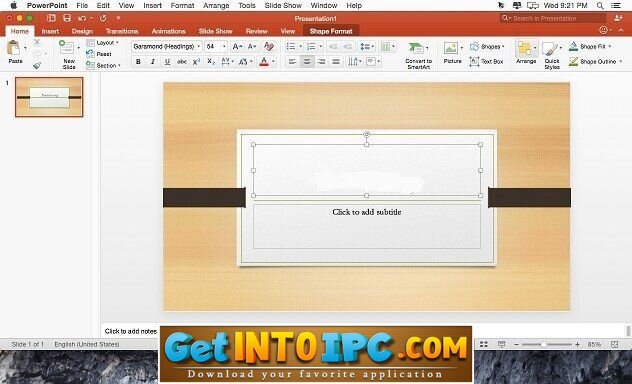Screen dimensions: 632x384
Task: Switch to the Insert tab
Action: (50, 31)
